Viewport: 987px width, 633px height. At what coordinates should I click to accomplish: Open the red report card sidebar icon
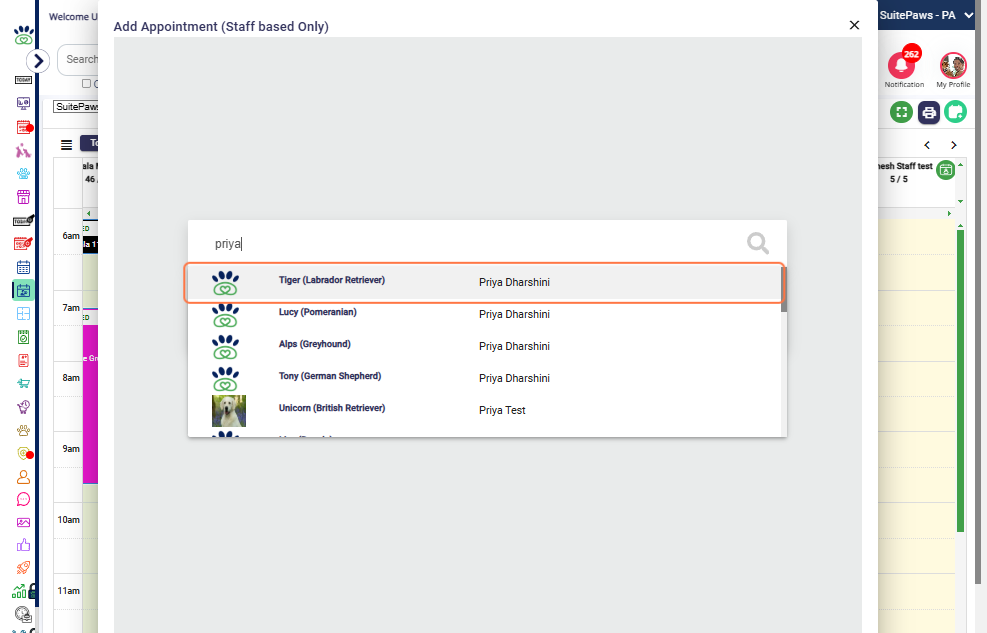[23, 360]
